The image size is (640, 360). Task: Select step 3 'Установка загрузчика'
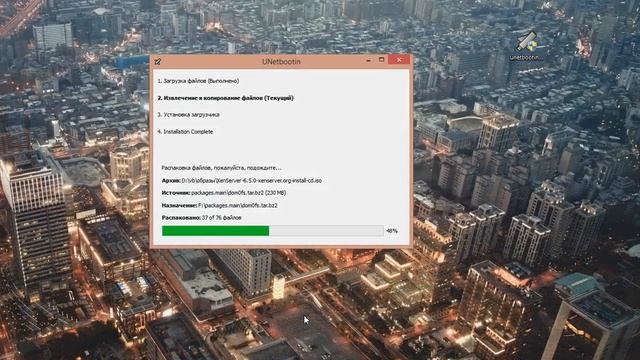[189, 115]
